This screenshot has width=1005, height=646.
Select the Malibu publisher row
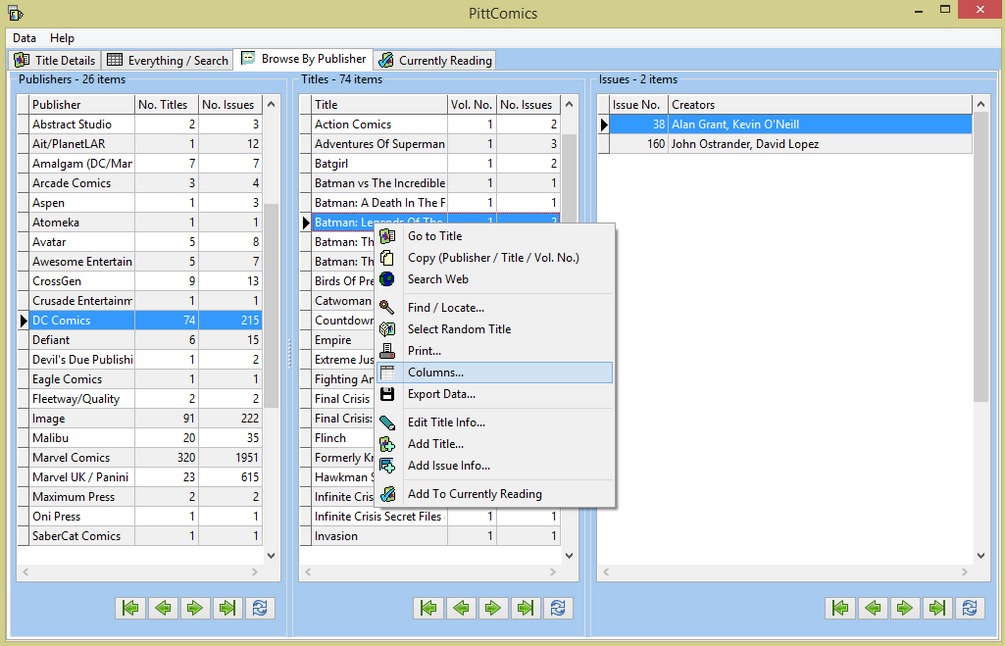140,438
